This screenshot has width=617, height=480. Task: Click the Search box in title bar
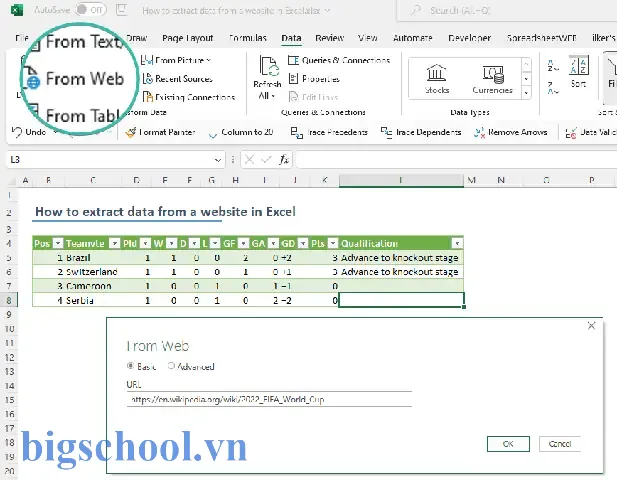(508, 11)
